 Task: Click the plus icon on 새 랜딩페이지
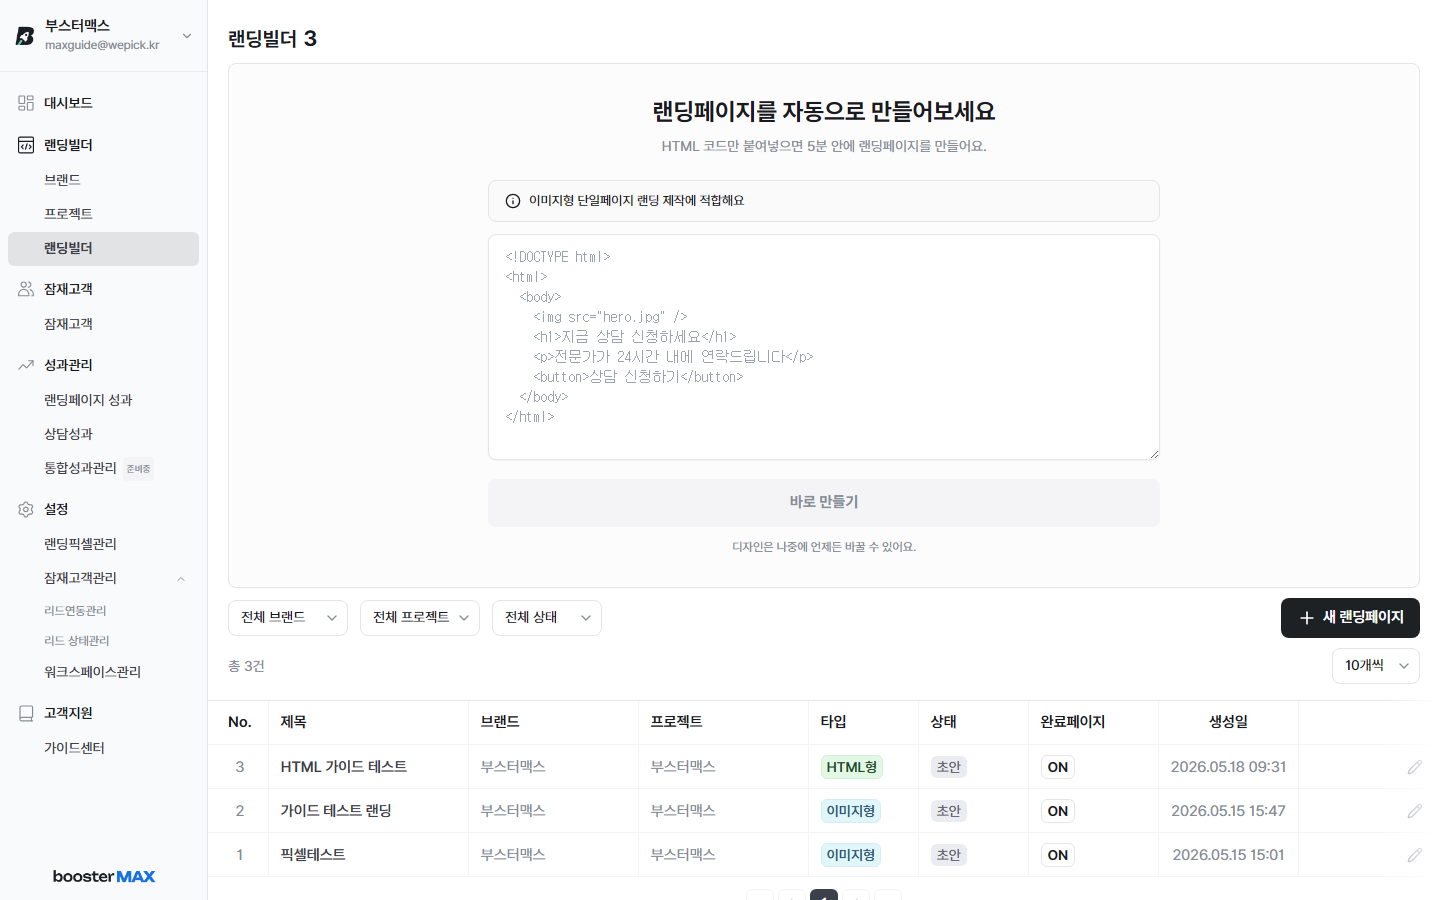point(1306,618)
